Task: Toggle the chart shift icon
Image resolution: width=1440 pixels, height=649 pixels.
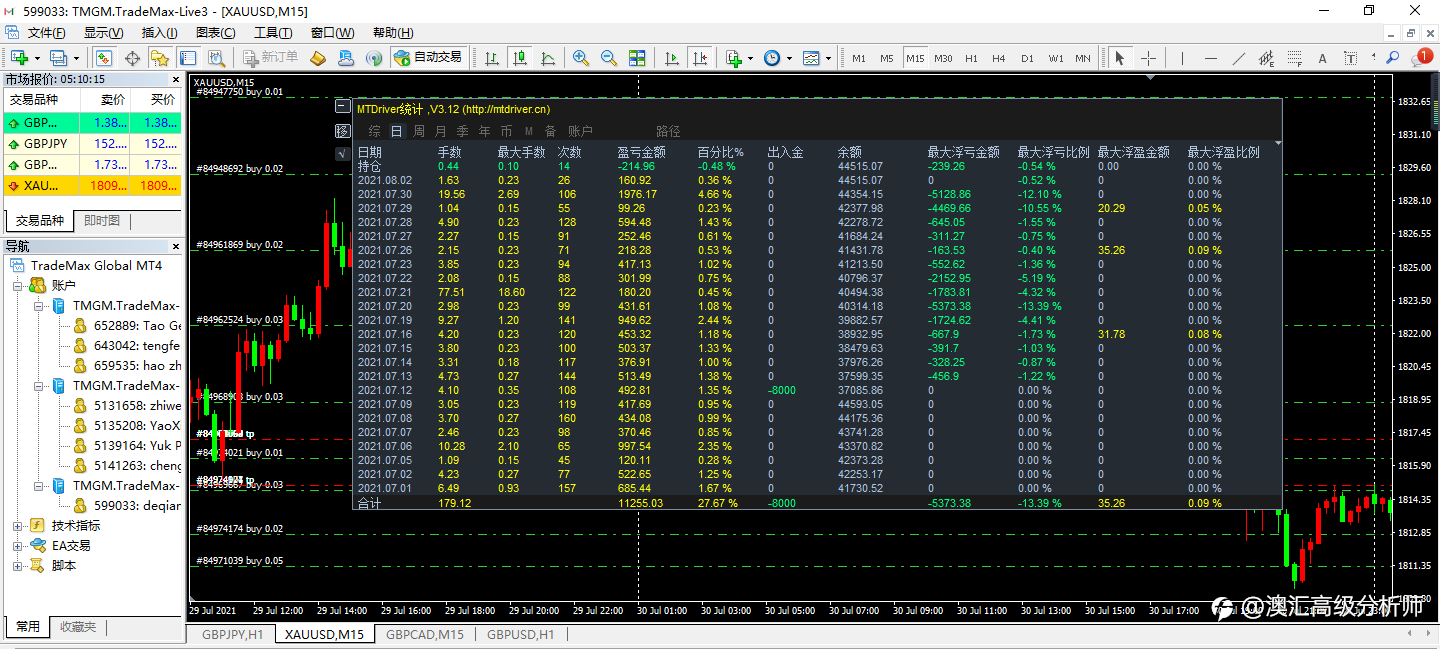Action: pos(700,58)
